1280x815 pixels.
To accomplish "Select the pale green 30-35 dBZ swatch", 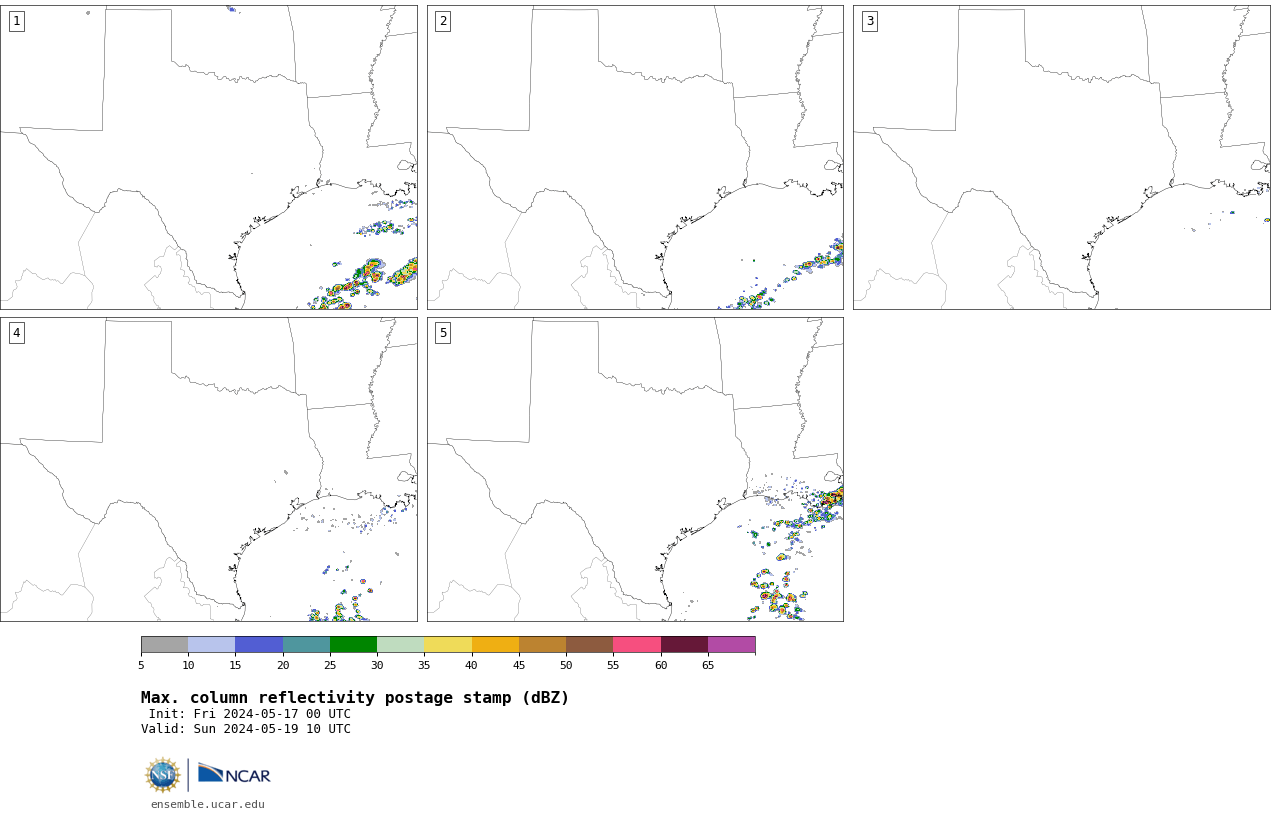I will tap(400, 644).
